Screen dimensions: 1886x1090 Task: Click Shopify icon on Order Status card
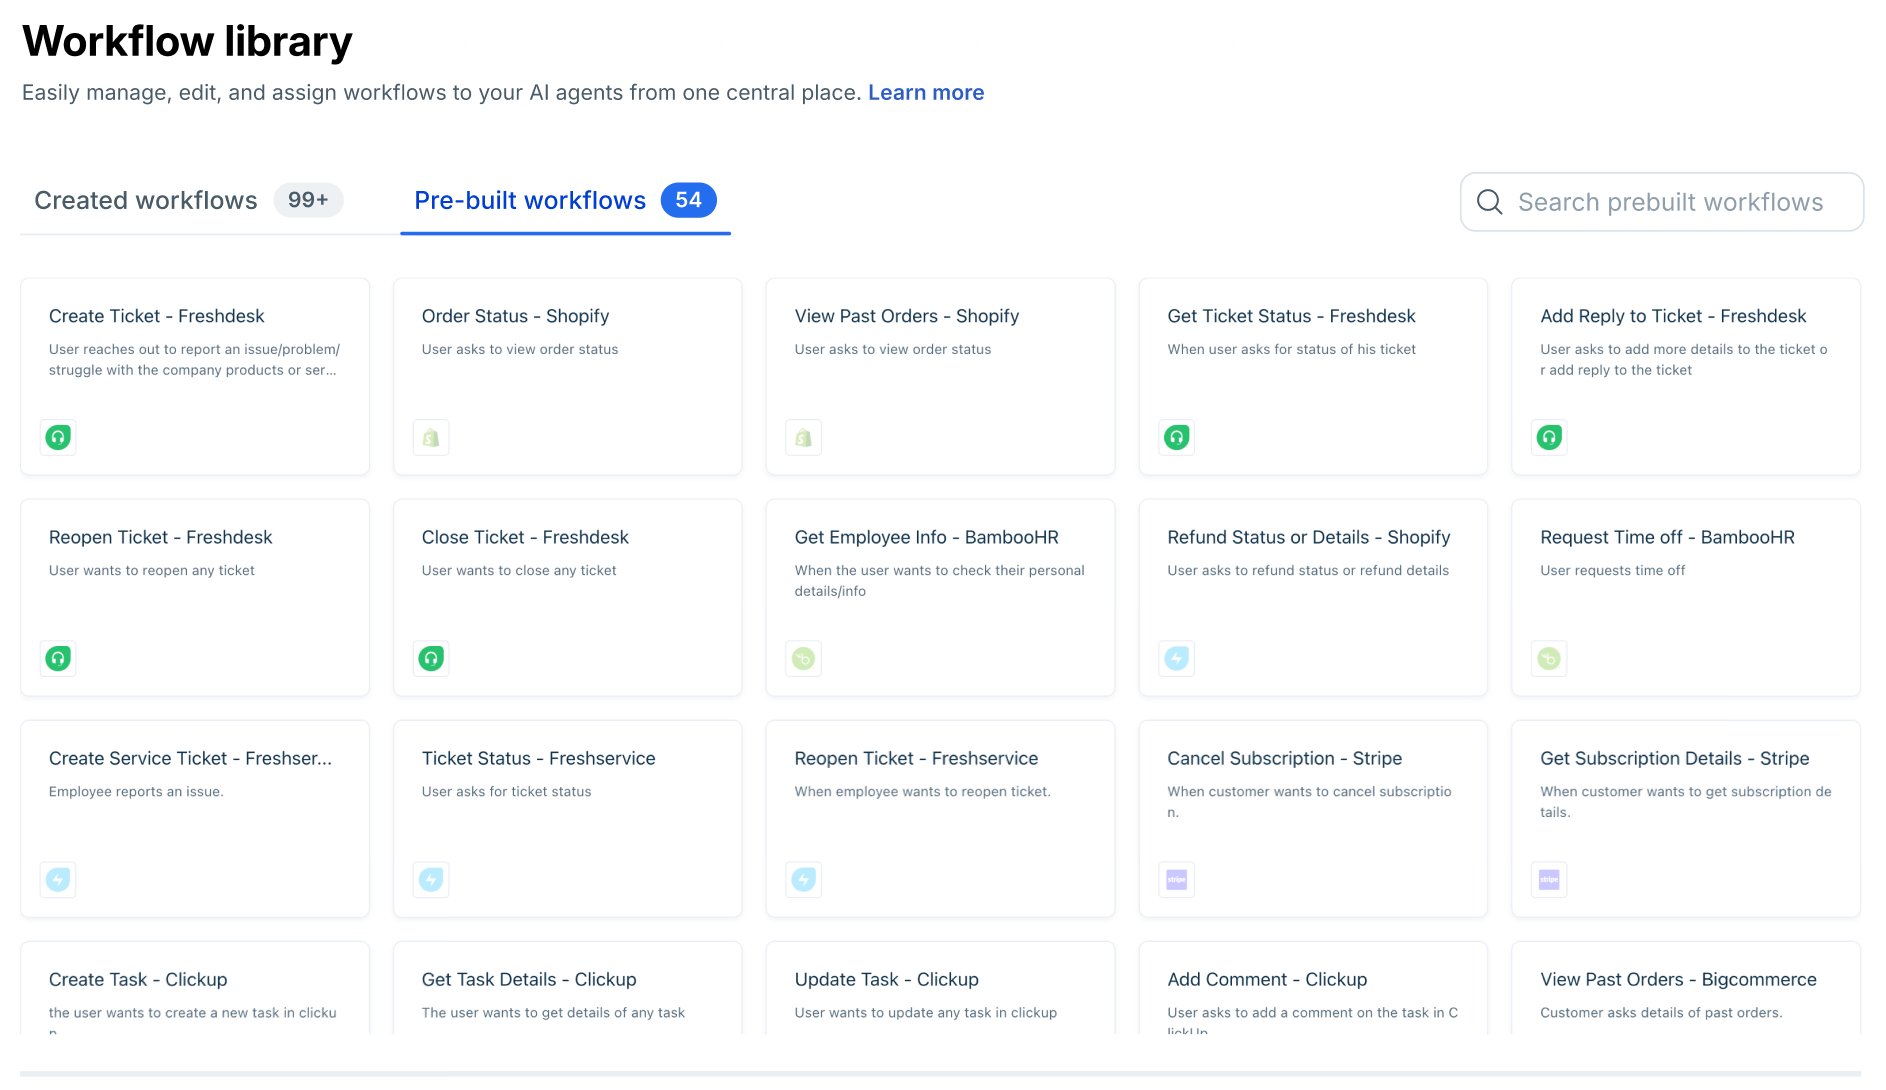pyautogui.click(x=431, y=437)
